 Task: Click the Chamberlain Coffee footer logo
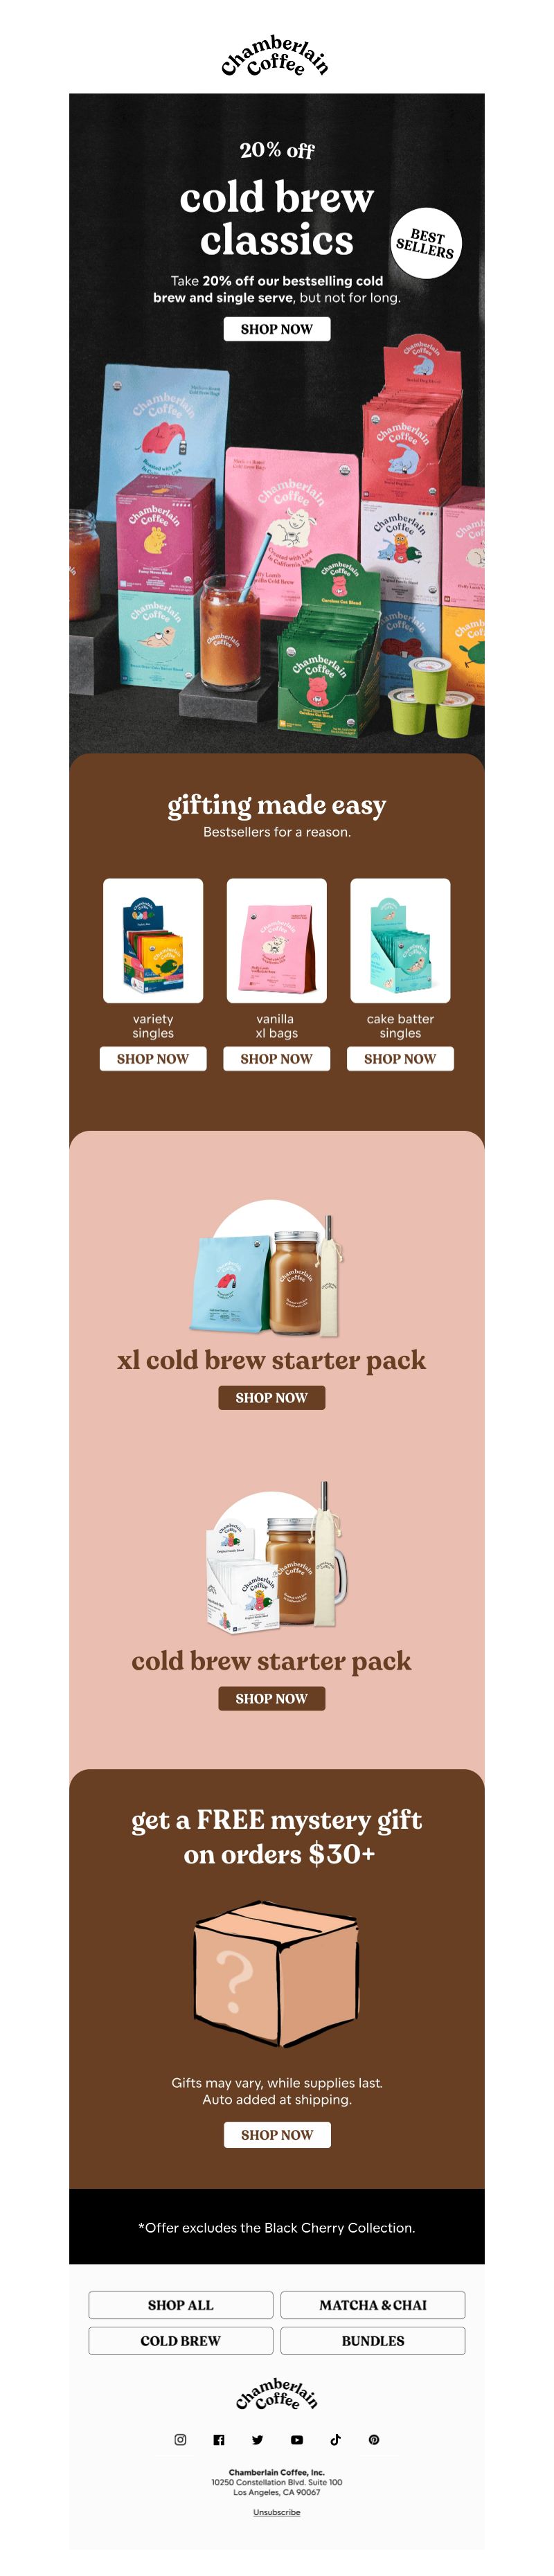(x=277, y=2394)
